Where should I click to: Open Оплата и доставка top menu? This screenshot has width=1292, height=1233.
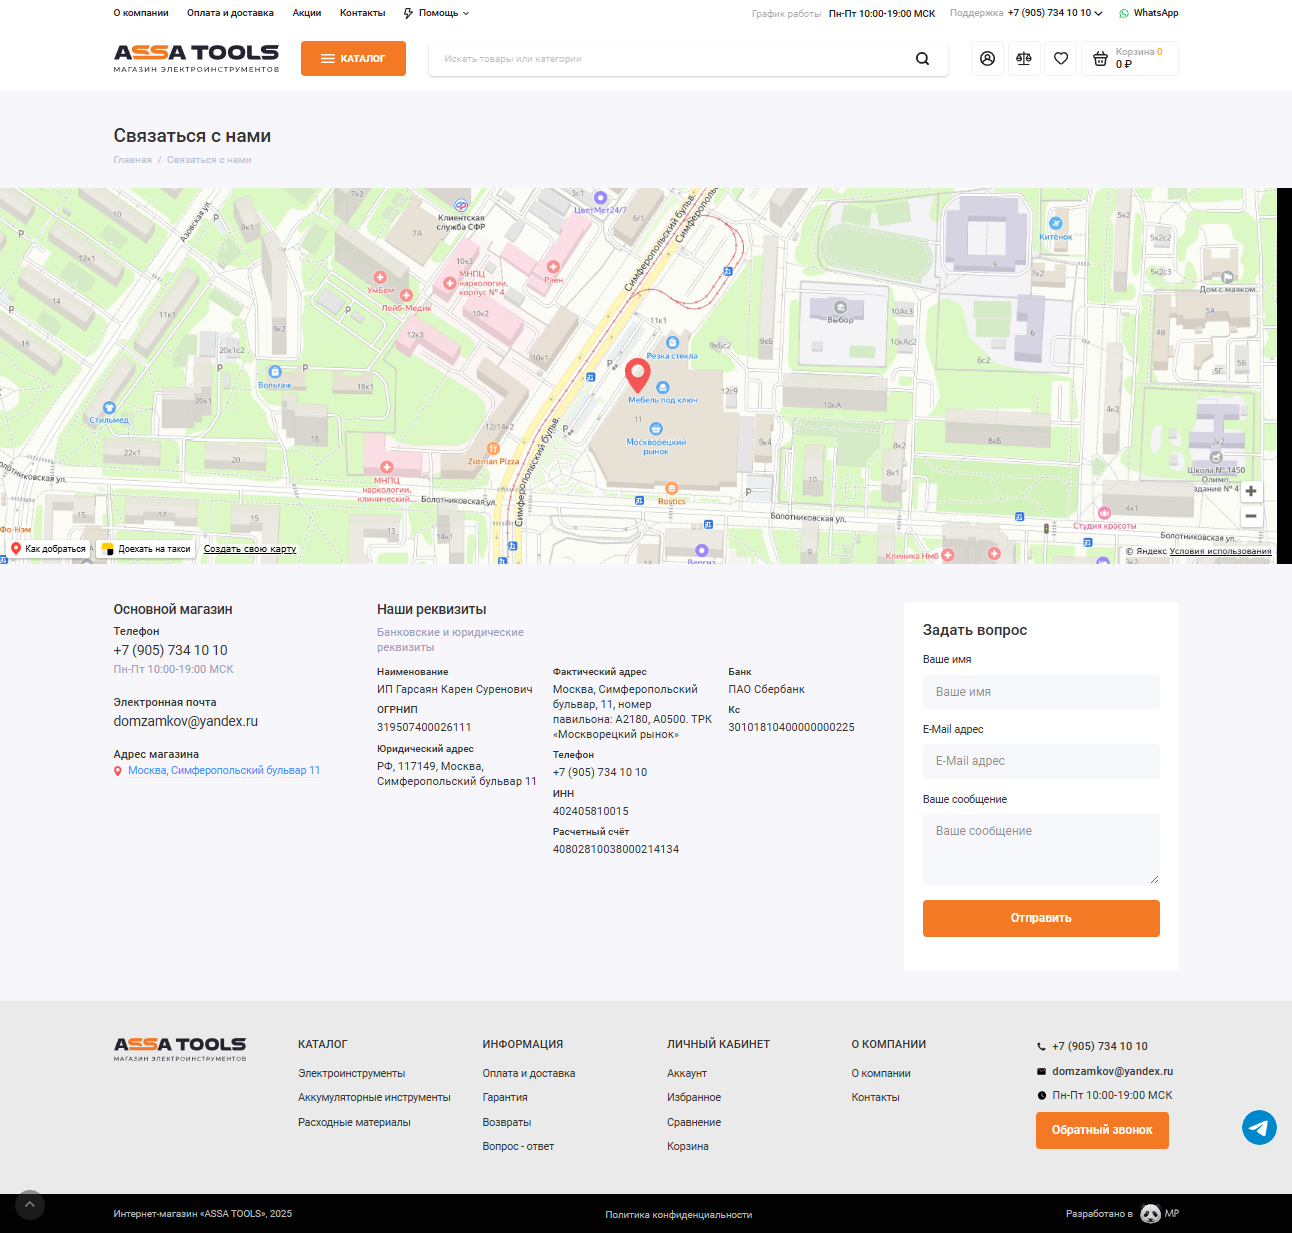coord(230,13)
